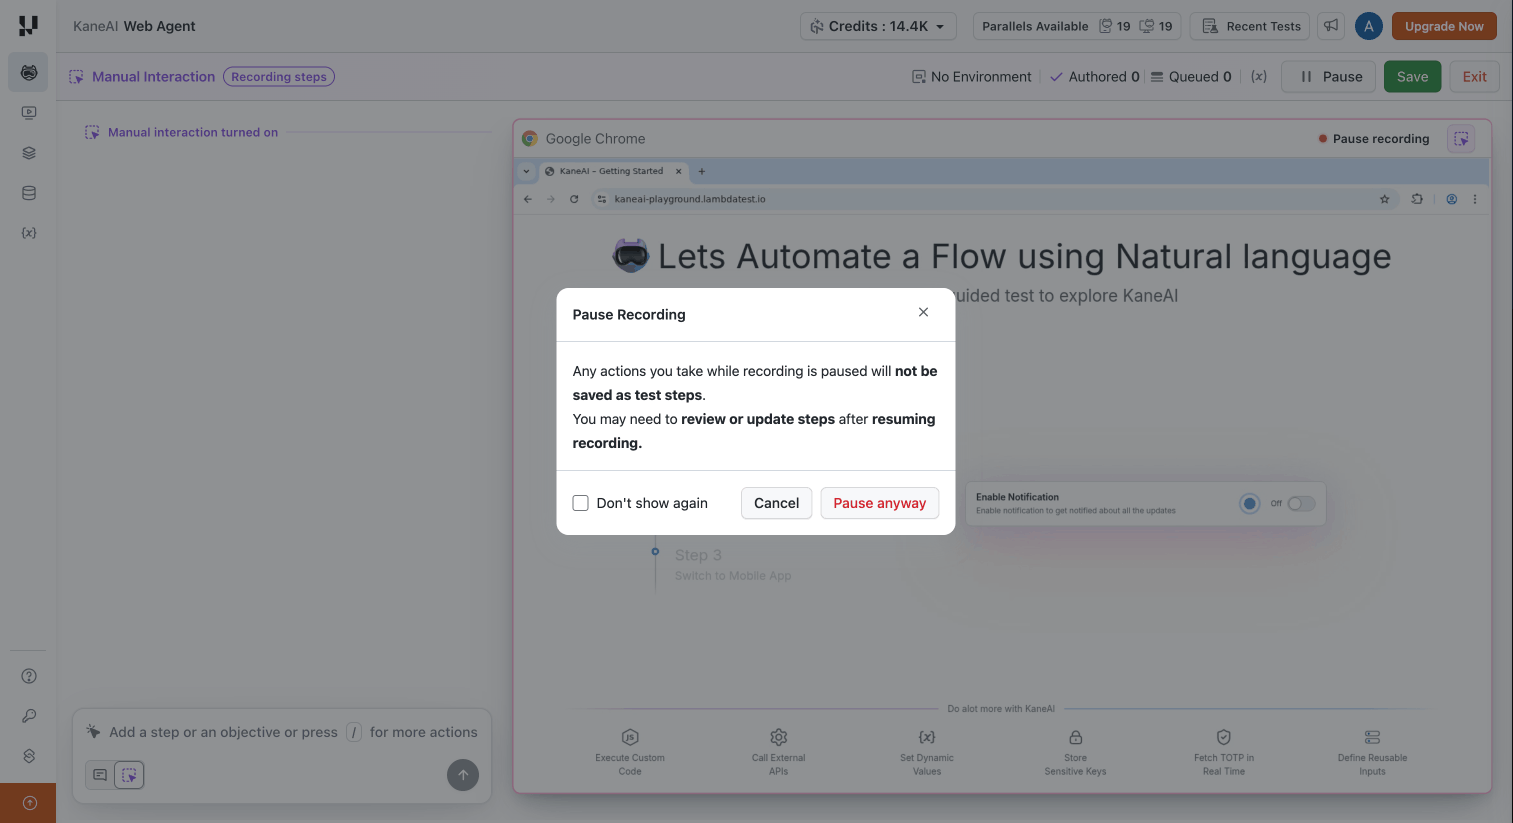The width and height of the screenshot is (1513, 823).
Task: Expand the Credits 14.4K dropdown
Action: [878, 26]
